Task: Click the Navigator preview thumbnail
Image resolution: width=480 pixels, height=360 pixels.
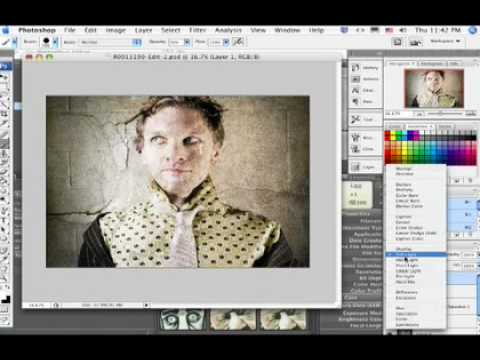Action: [x=434, y=88]
